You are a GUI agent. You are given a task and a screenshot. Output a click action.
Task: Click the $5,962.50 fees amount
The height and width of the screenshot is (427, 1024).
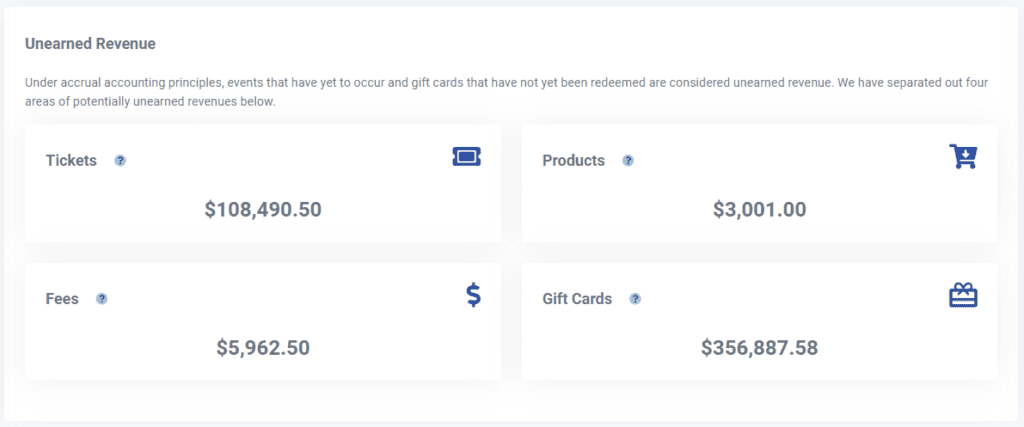(263, 348)
